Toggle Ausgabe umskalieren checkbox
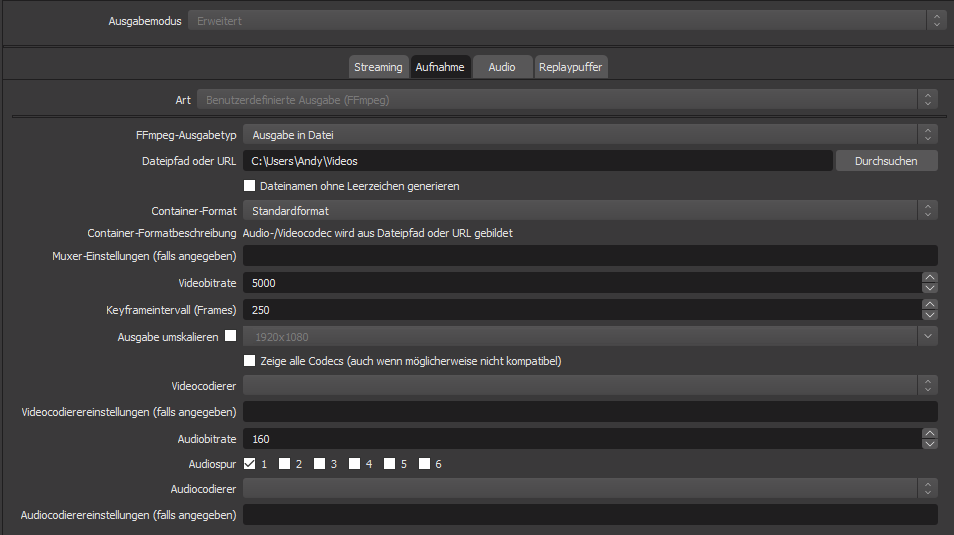The width and height of the screenshot is (954, 535). point(230,337)
